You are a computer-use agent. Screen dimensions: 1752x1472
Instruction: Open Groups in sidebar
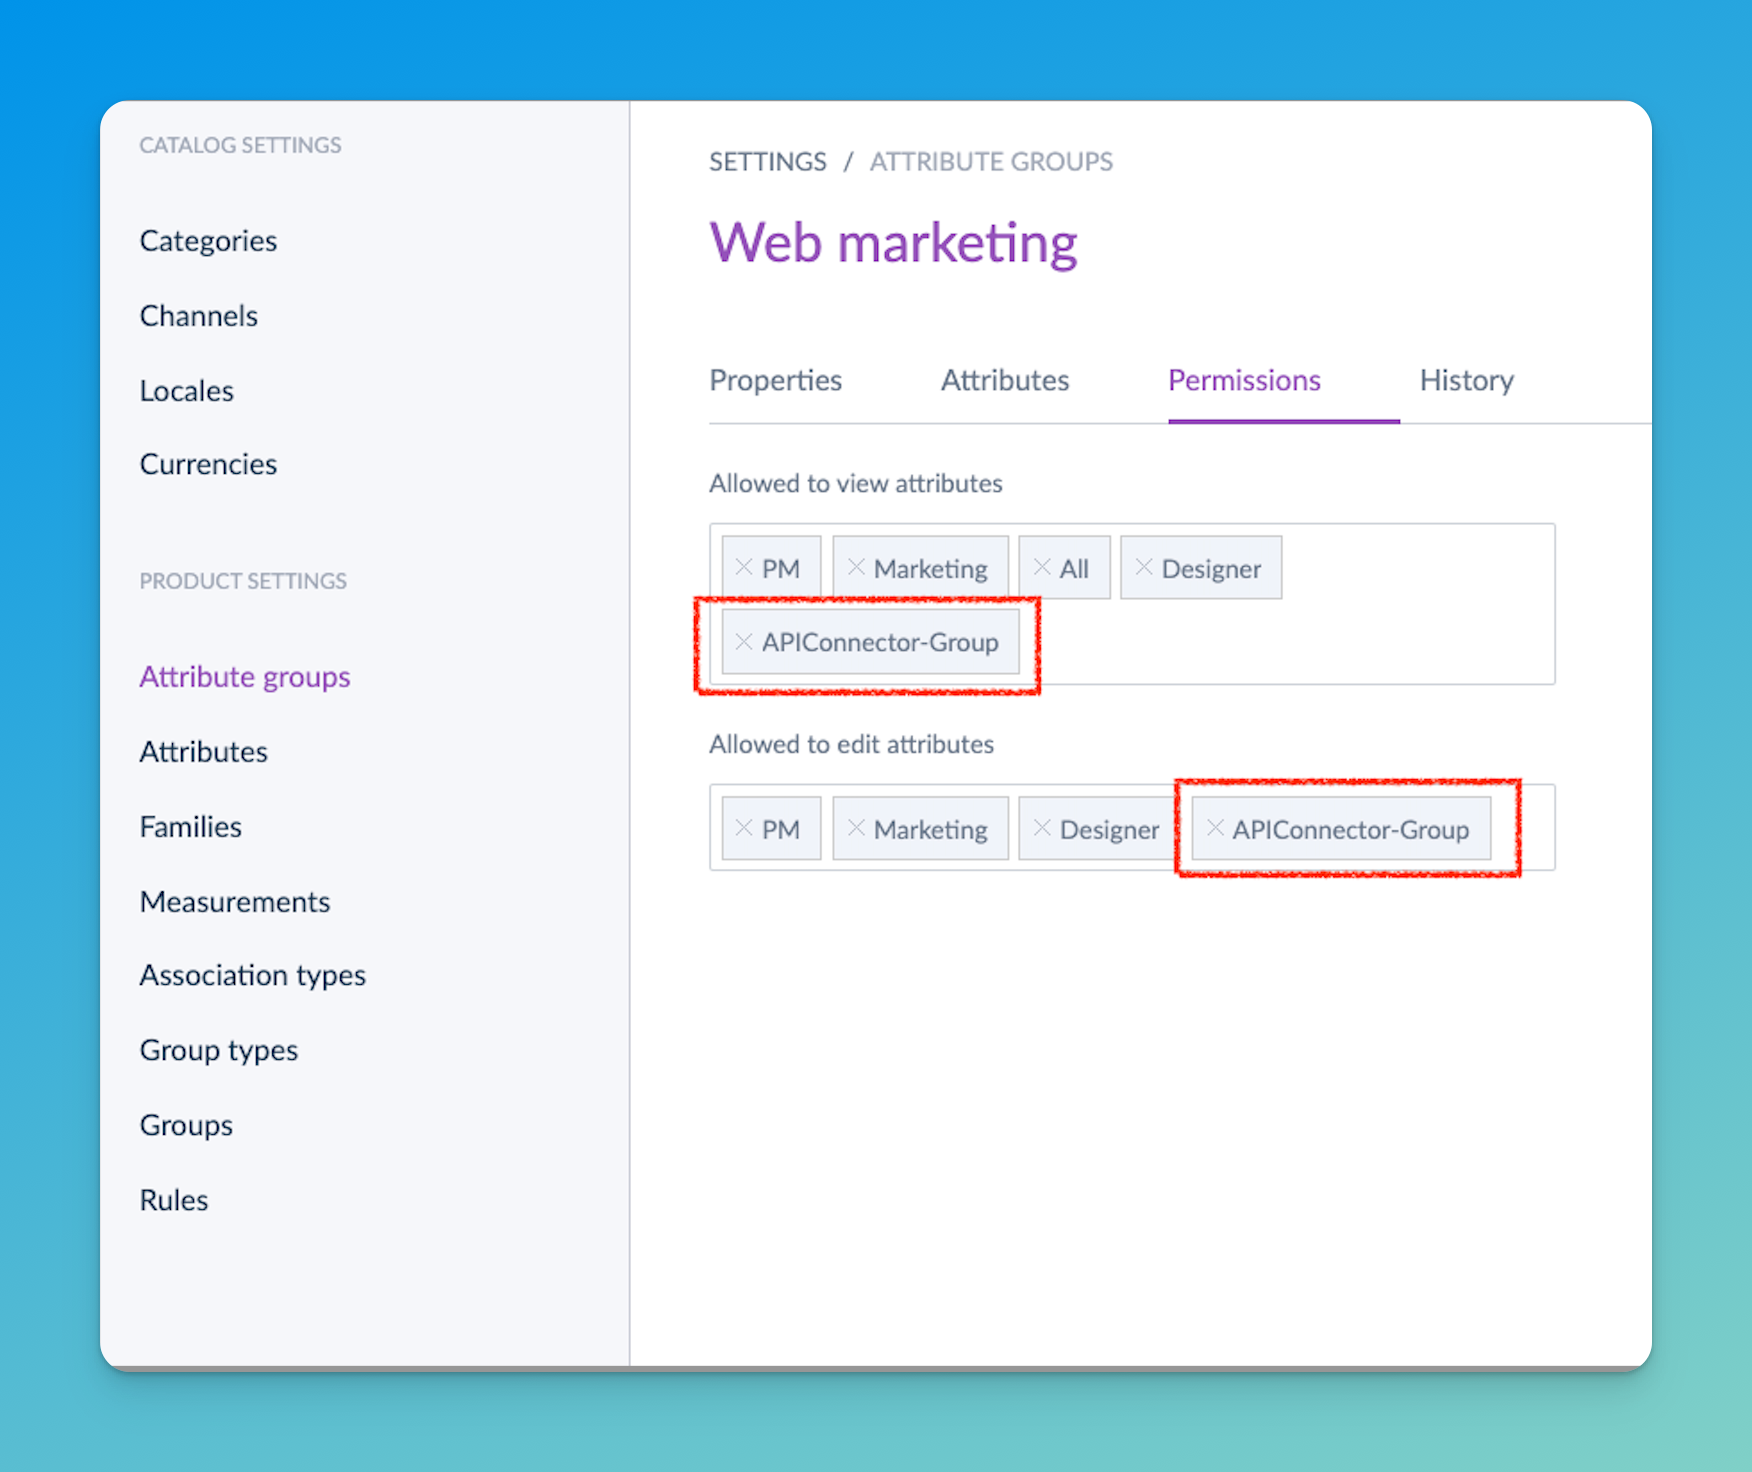(x=186, y=1125)
